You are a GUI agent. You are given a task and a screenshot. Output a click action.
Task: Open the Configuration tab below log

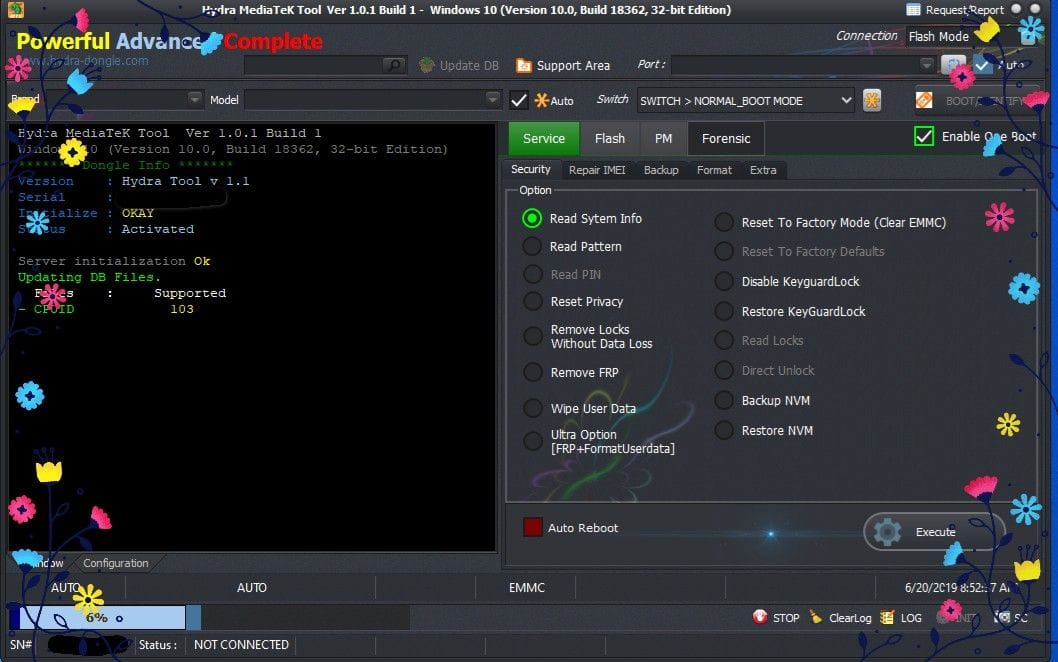pos(115,563)
